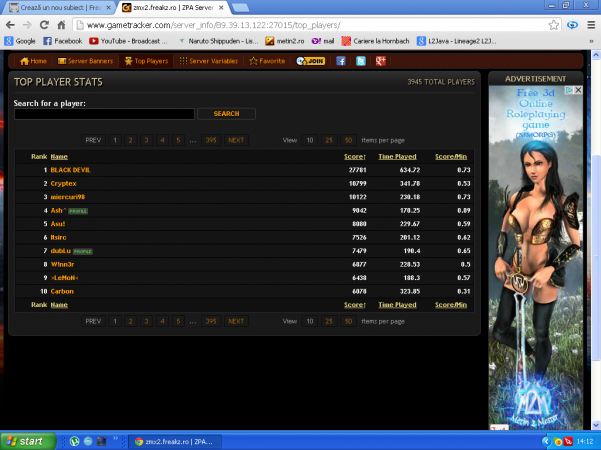The width and height of the screenshot is (601, 450).
Task: Close the advertisement with the X icon
Action: 578,90
